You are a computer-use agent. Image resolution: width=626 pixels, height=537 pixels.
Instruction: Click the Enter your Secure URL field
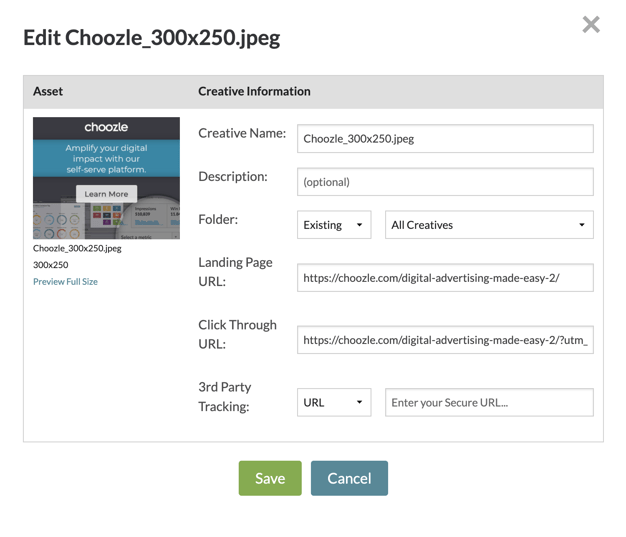point(489,403)
